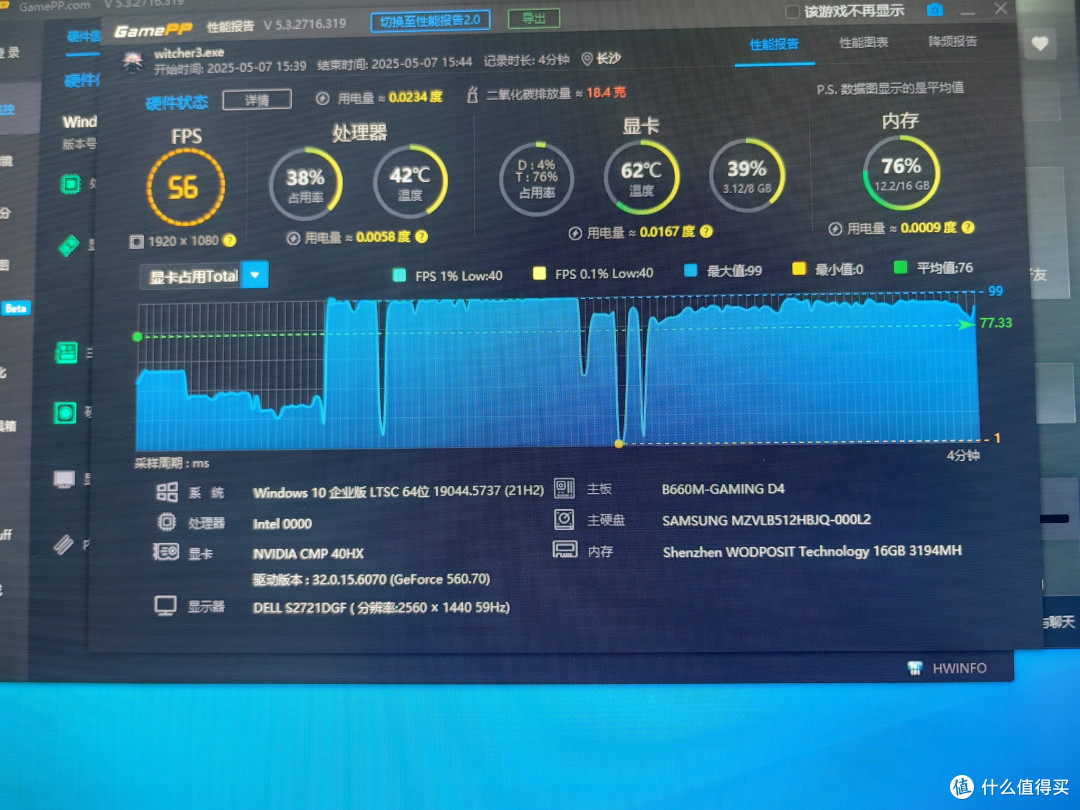This screenshot has width=1080, height=810.
Task: Expand the 显卡占用Total dropdown arrow
Action: point(255,275)
